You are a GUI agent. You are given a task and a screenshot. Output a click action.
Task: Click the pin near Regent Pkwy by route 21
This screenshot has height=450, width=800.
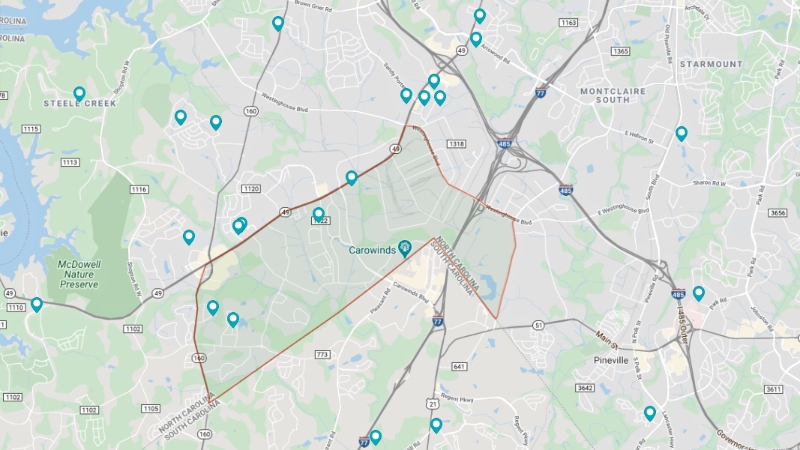(x=436, y=425)
